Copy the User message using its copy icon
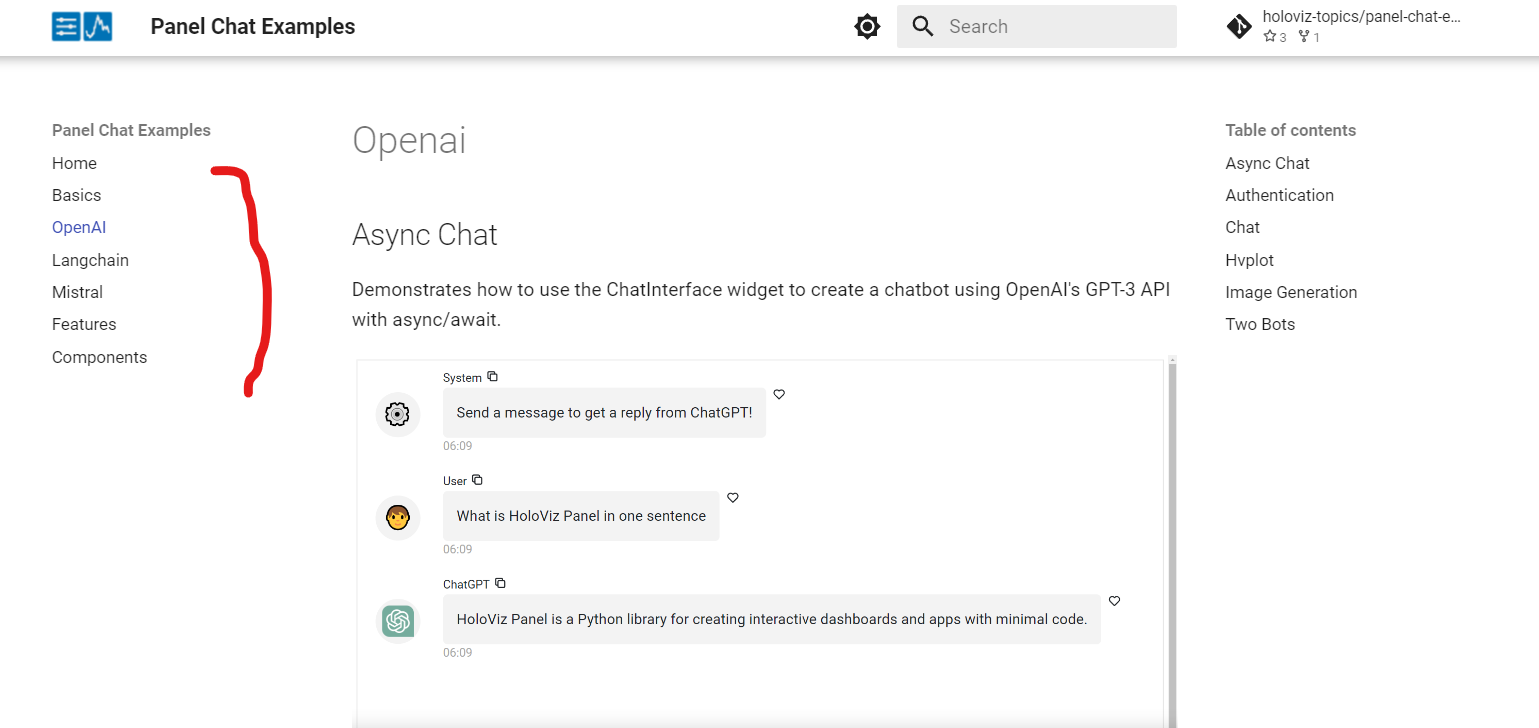The height and width of the screenshot is (728, 1539). (477, 479)
